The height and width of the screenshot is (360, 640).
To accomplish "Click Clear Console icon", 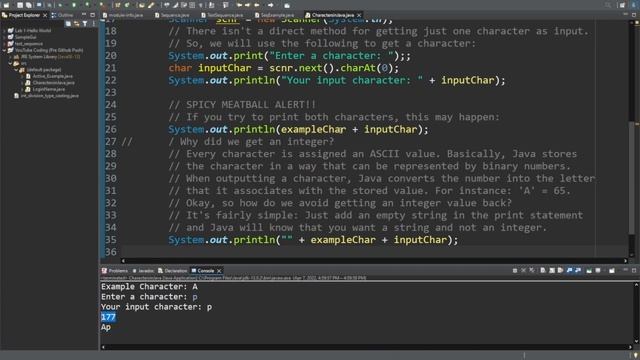I will point(543,270).
